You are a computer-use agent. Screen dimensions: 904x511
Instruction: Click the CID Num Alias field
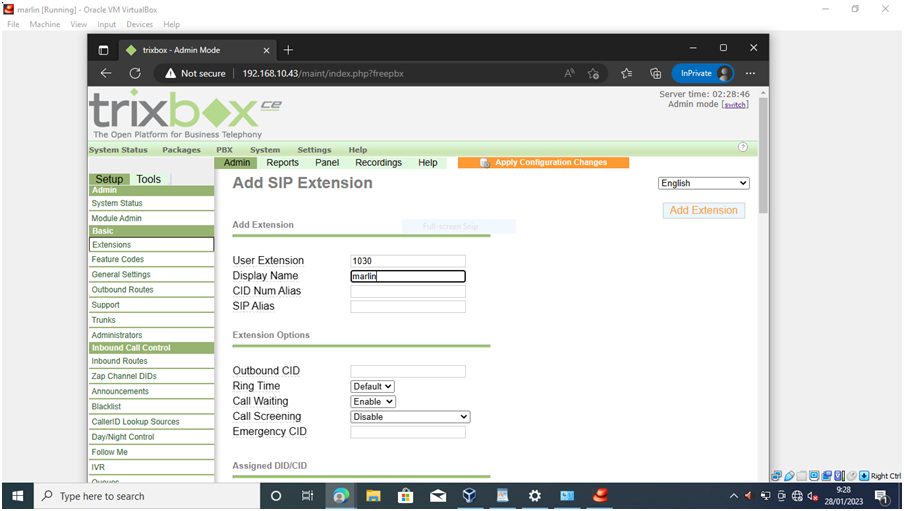[408, 291]
